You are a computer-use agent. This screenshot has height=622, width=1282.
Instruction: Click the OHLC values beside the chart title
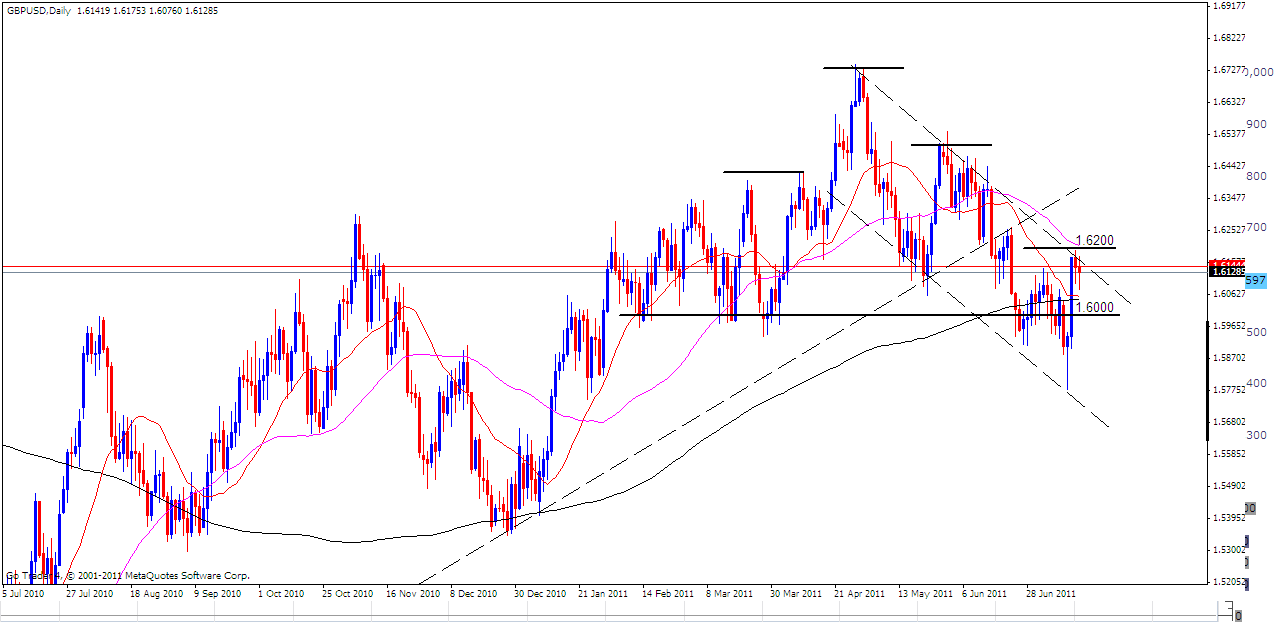[147, 10]
